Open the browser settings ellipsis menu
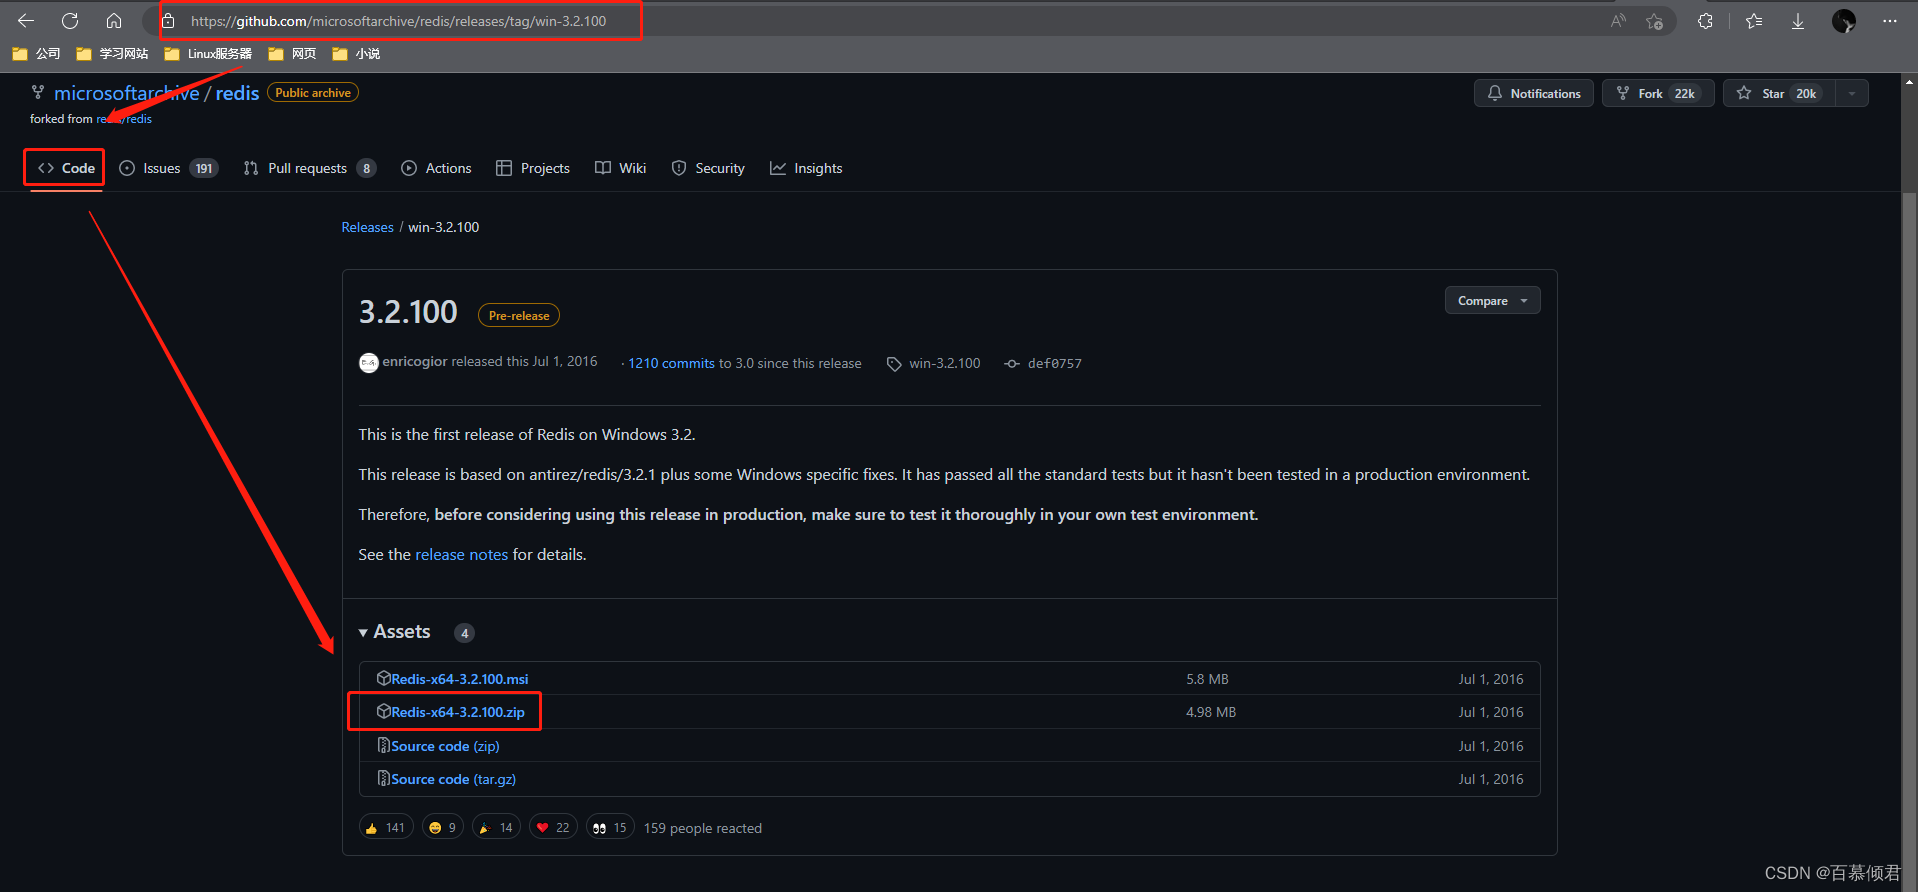This screenshot has height=892, width=1918. 1889,21
